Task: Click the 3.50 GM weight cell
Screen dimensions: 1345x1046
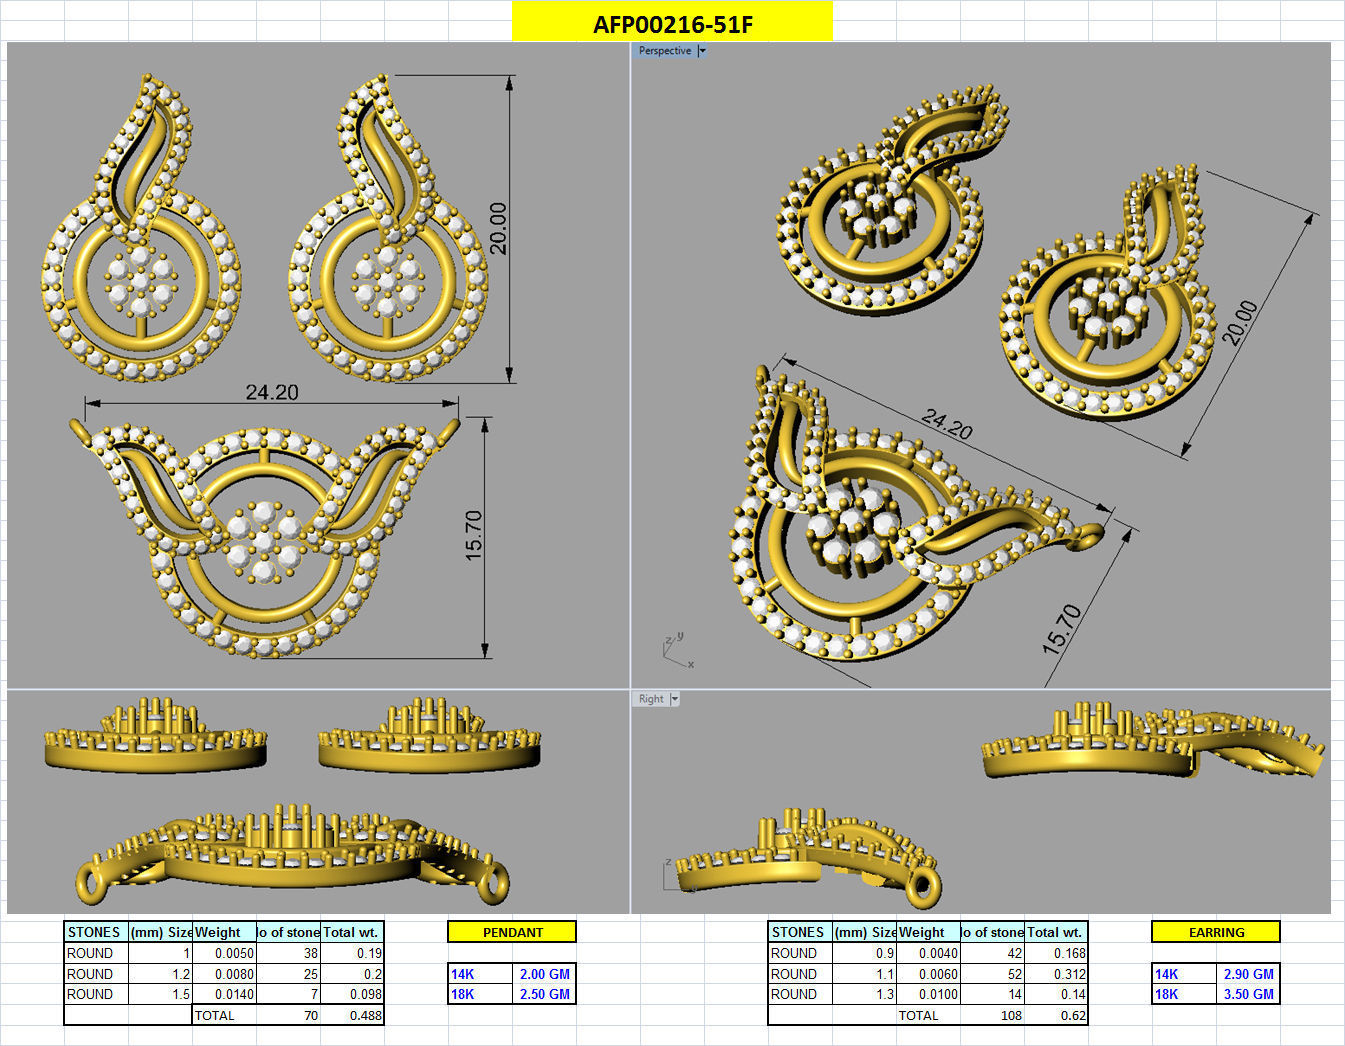Action: pyautogui.click(x=1248, y=994)
